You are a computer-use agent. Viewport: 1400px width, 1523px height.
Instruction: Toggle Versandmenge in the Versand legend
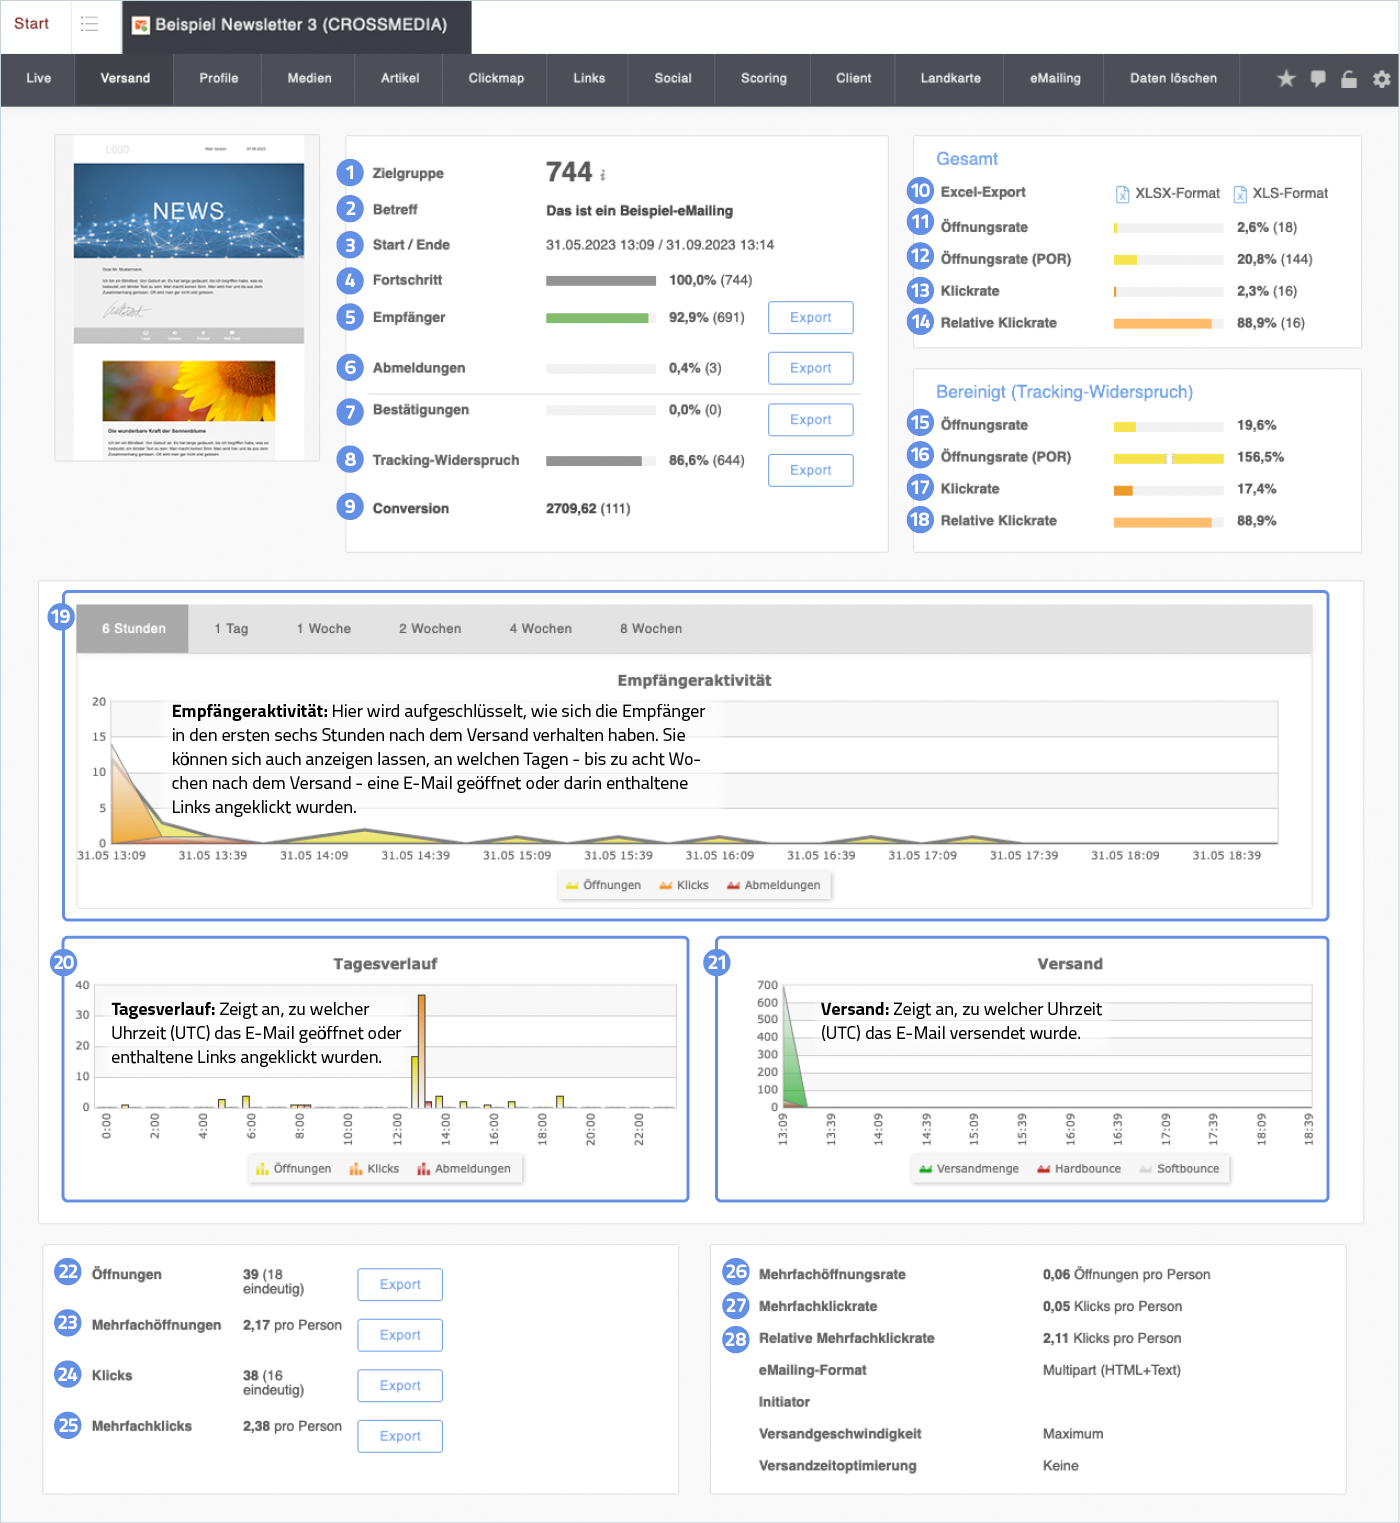tap(969, 1168)
